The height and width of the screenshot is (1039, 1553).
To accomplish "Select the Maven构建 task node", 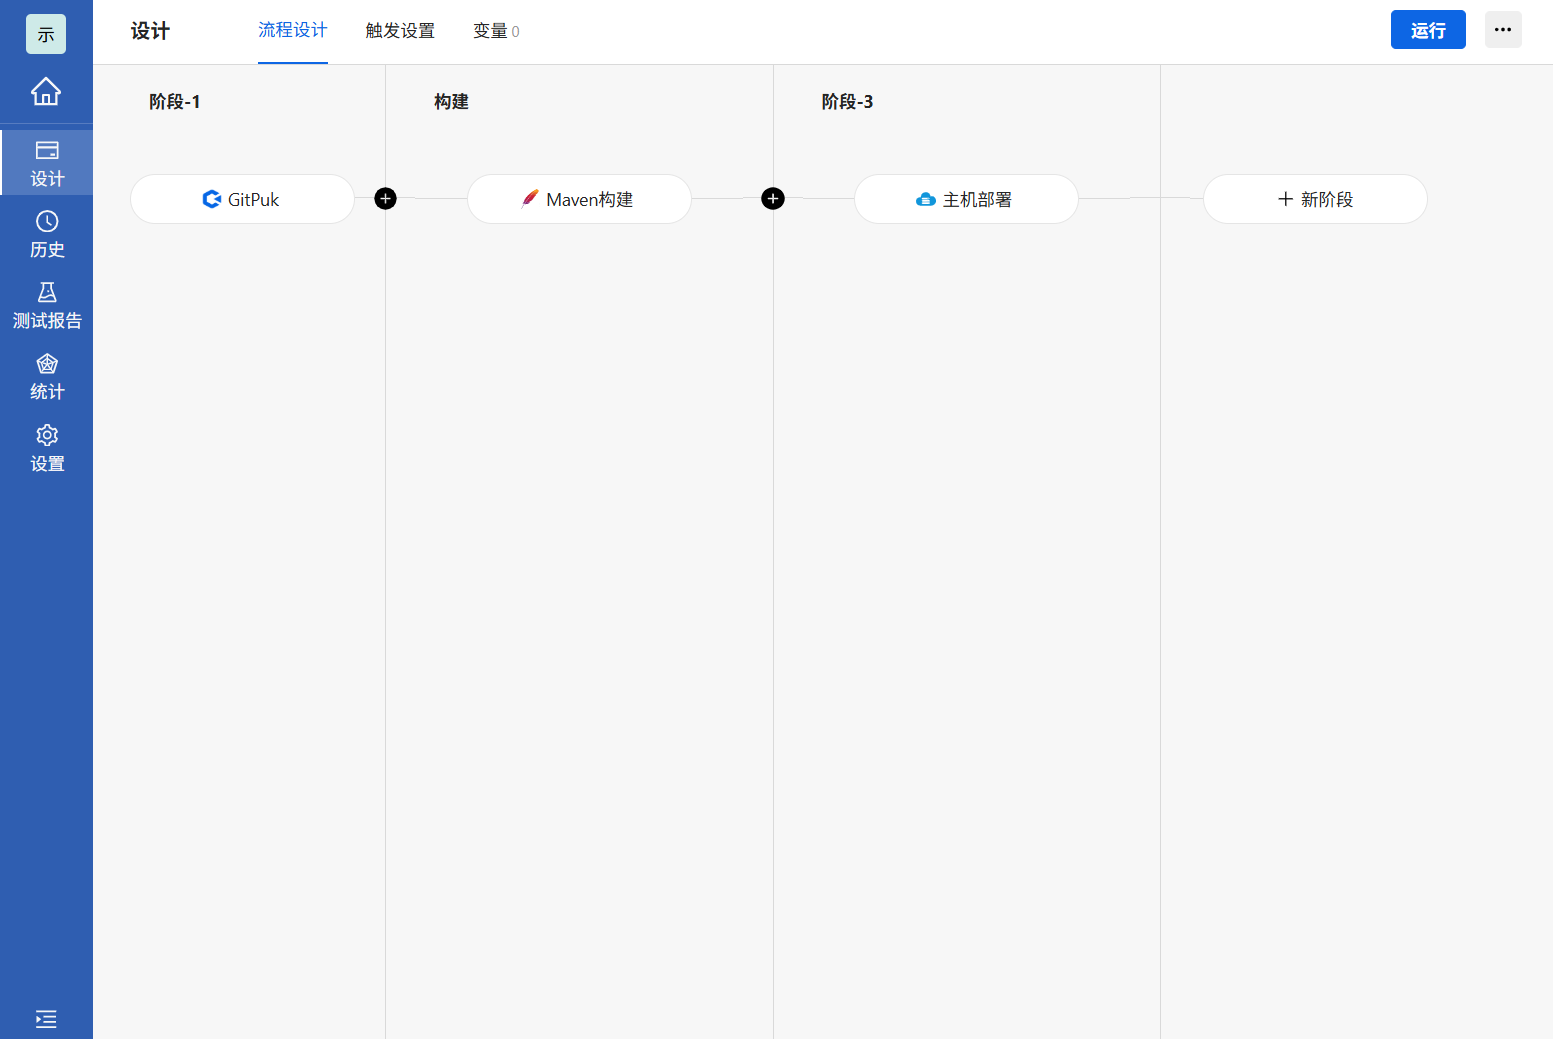I will [579, 199].
